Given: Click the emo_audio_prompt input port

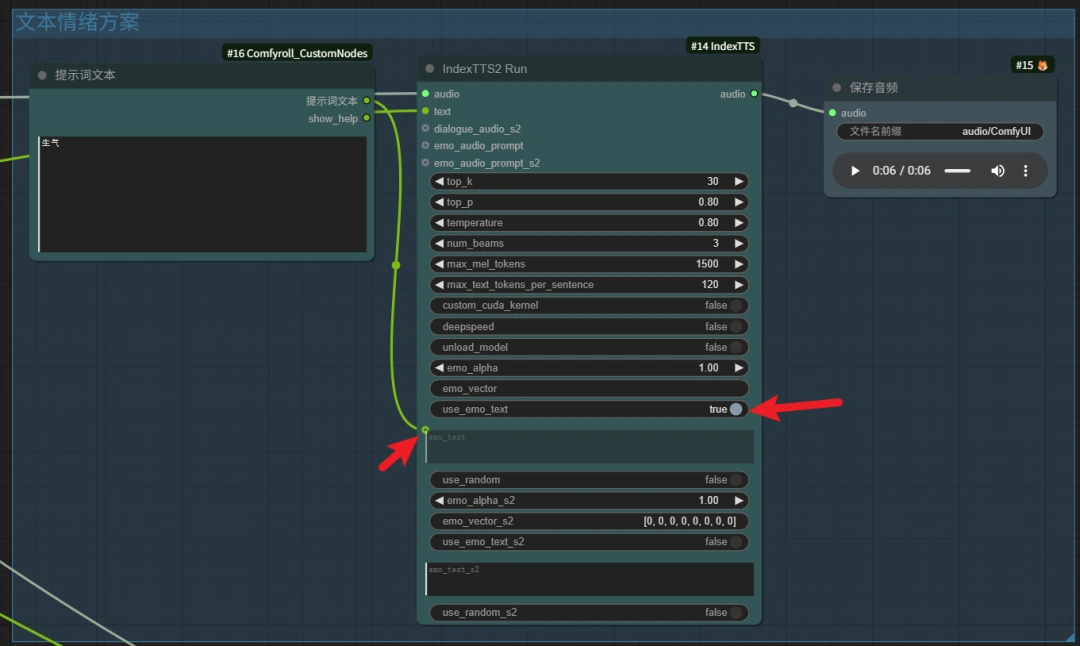Looking at the screenshot, I should pos(426,145).
